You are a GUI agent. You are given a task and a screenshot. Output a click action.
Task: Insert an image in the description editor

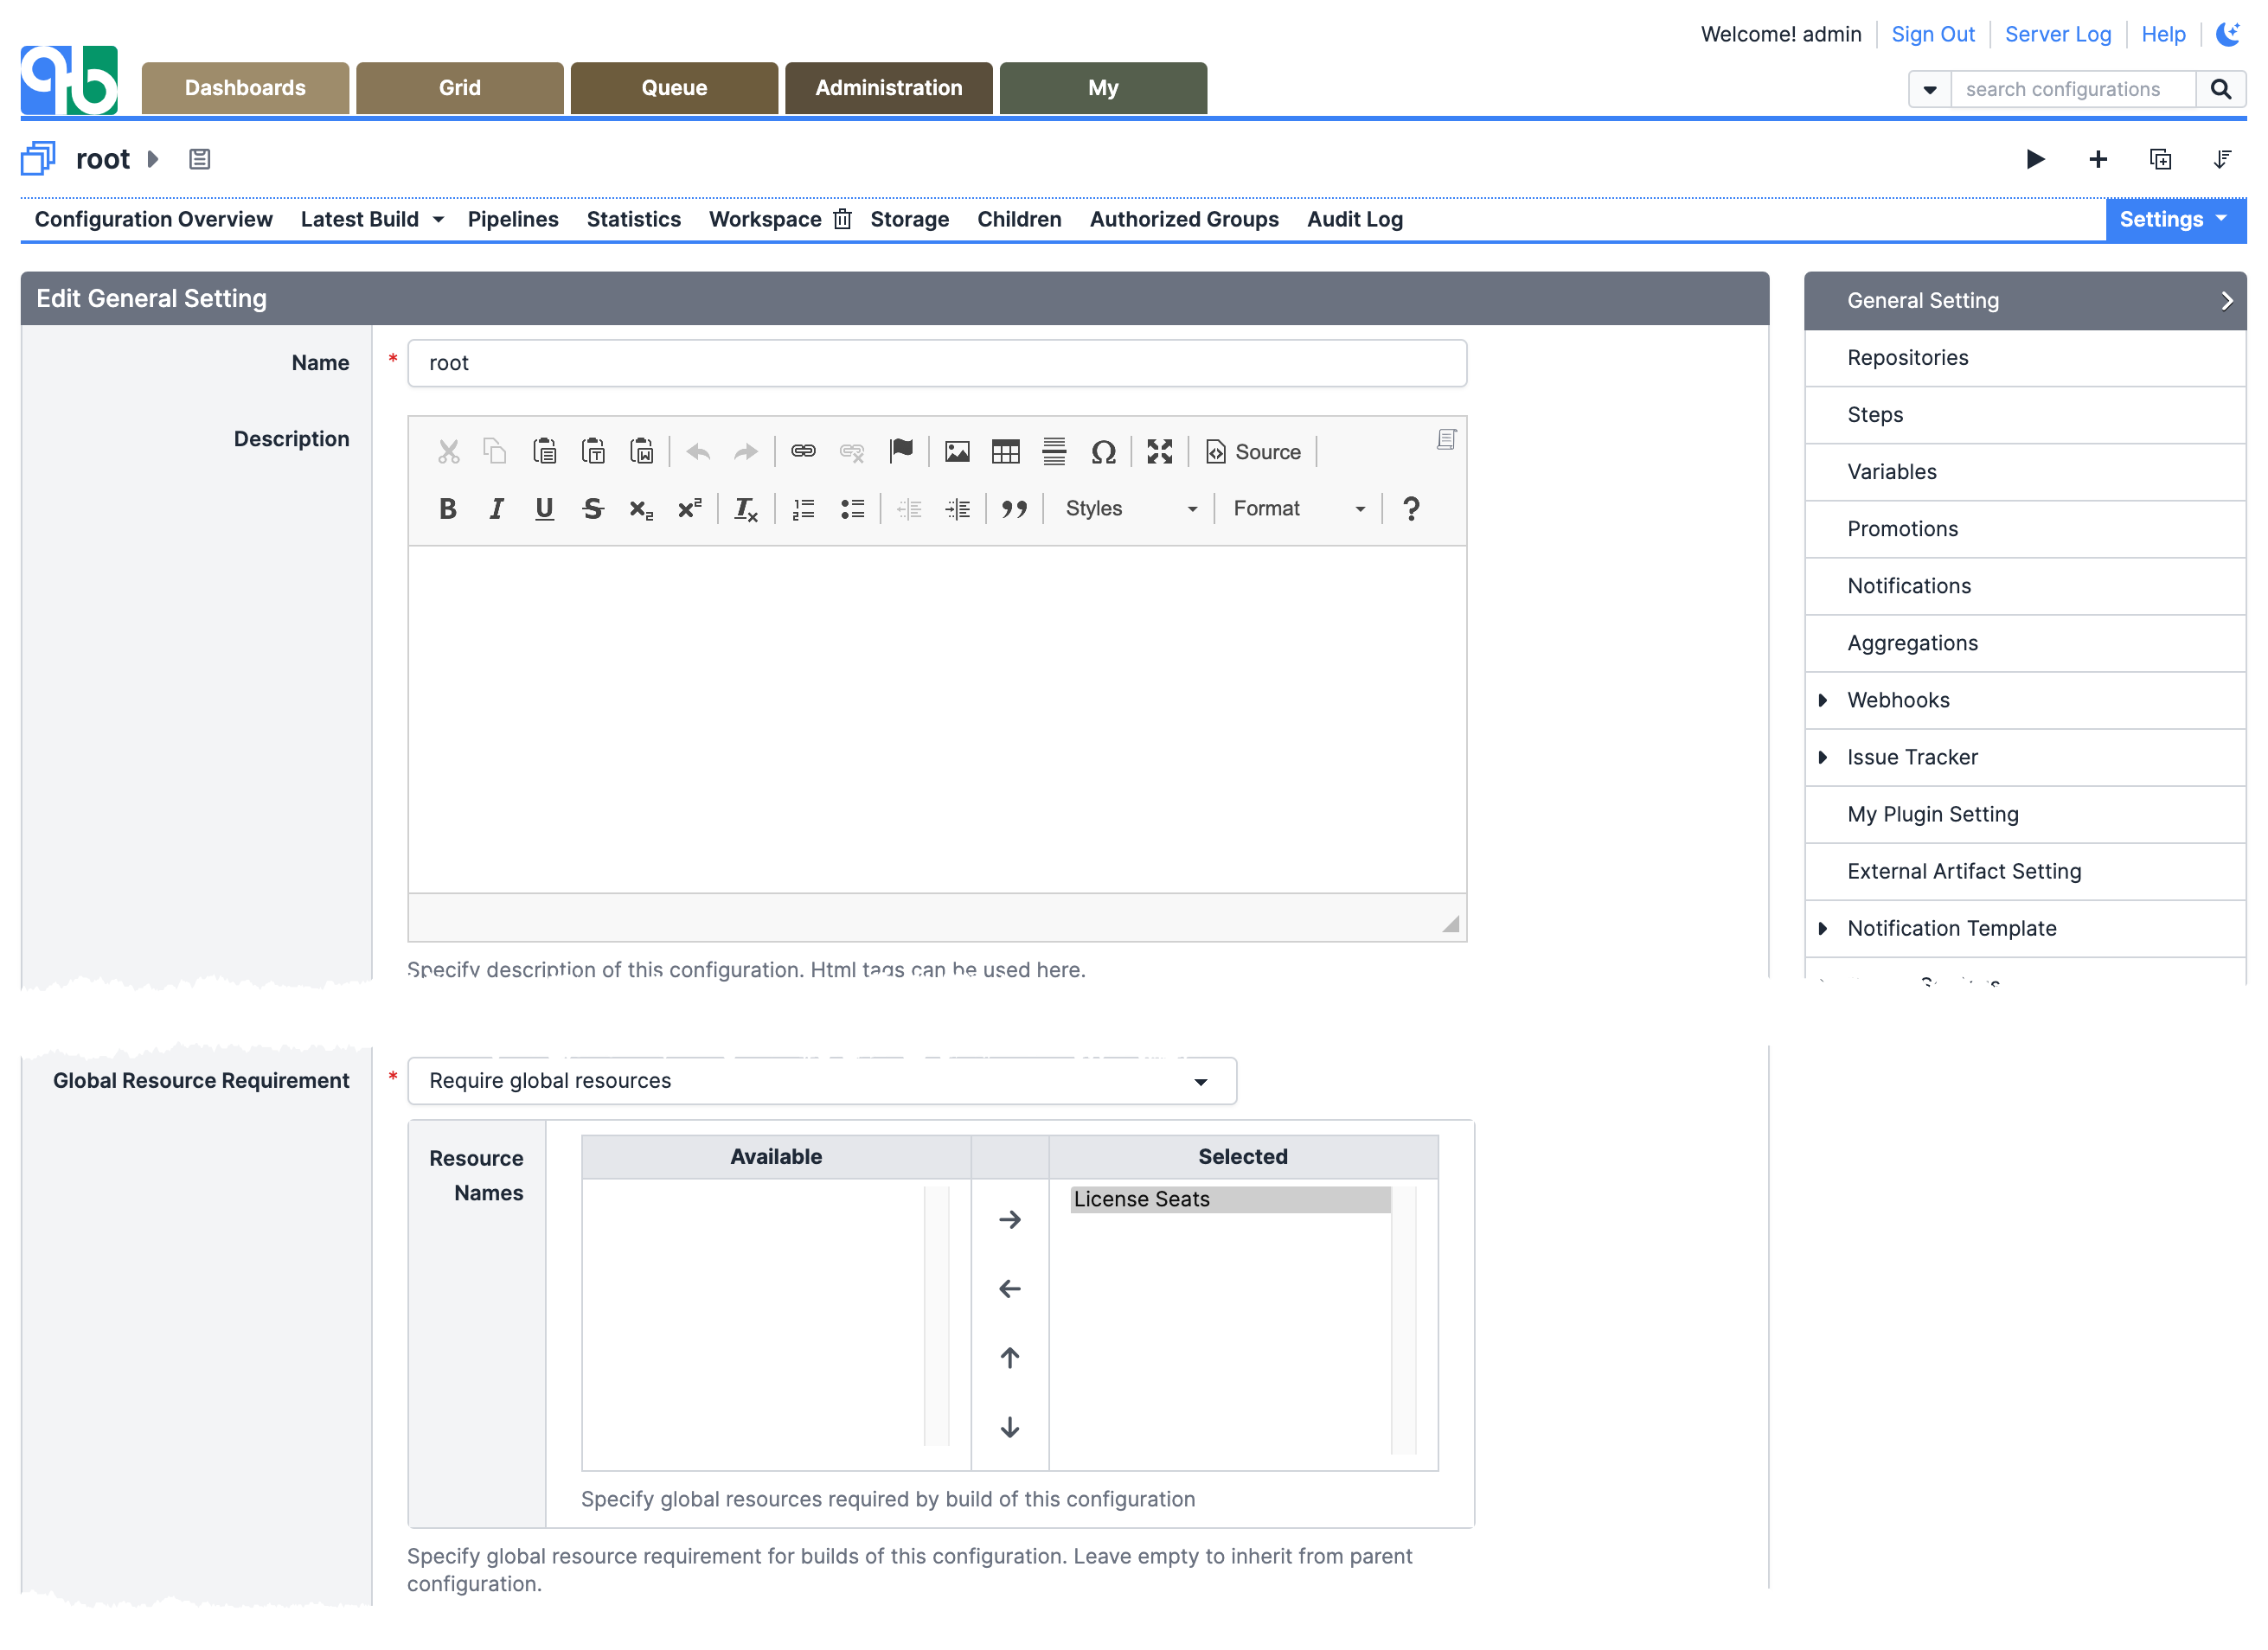(x=957, y=452)
